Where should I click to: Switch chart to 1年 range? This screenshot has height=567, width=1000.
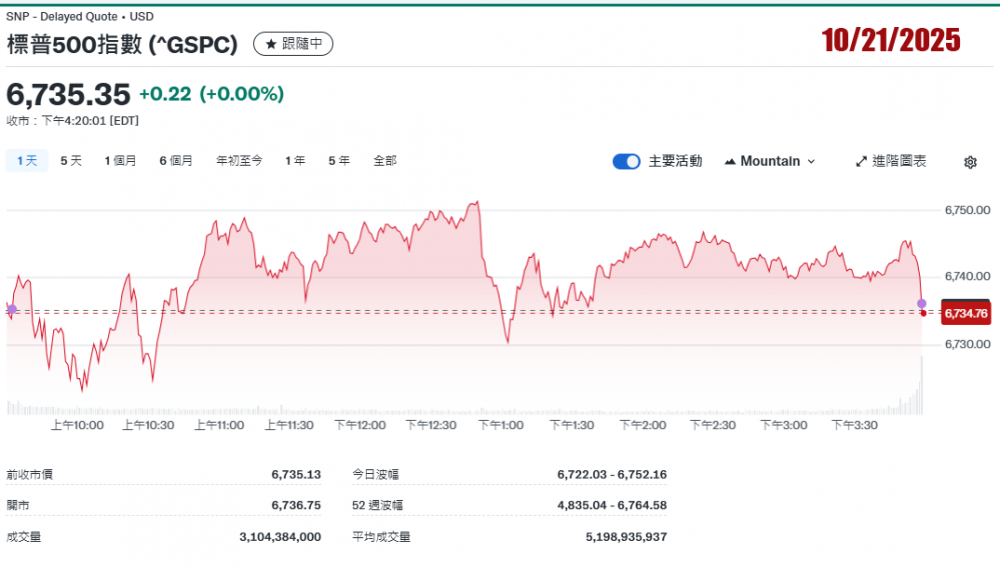(x=295, y=161)
